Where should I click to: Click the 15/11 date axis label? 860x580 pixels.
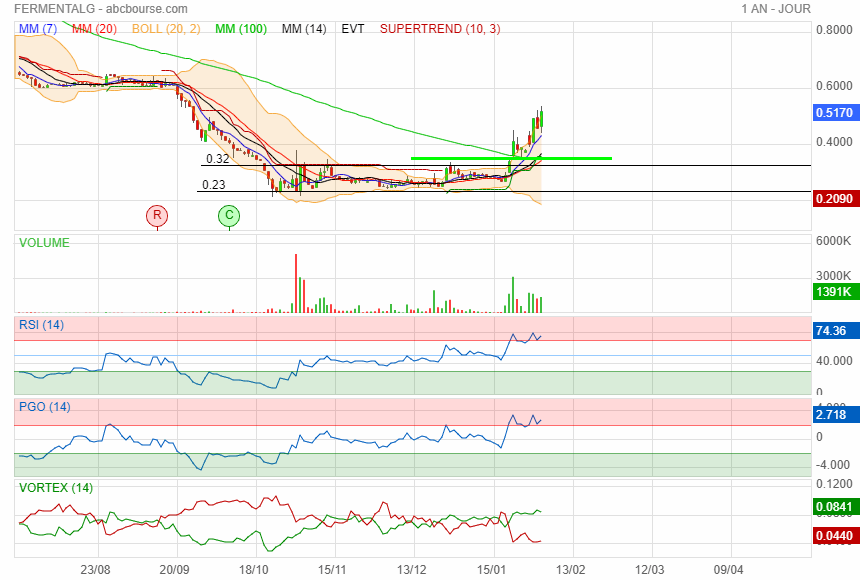pyautogui.click(x=332, y=570)
